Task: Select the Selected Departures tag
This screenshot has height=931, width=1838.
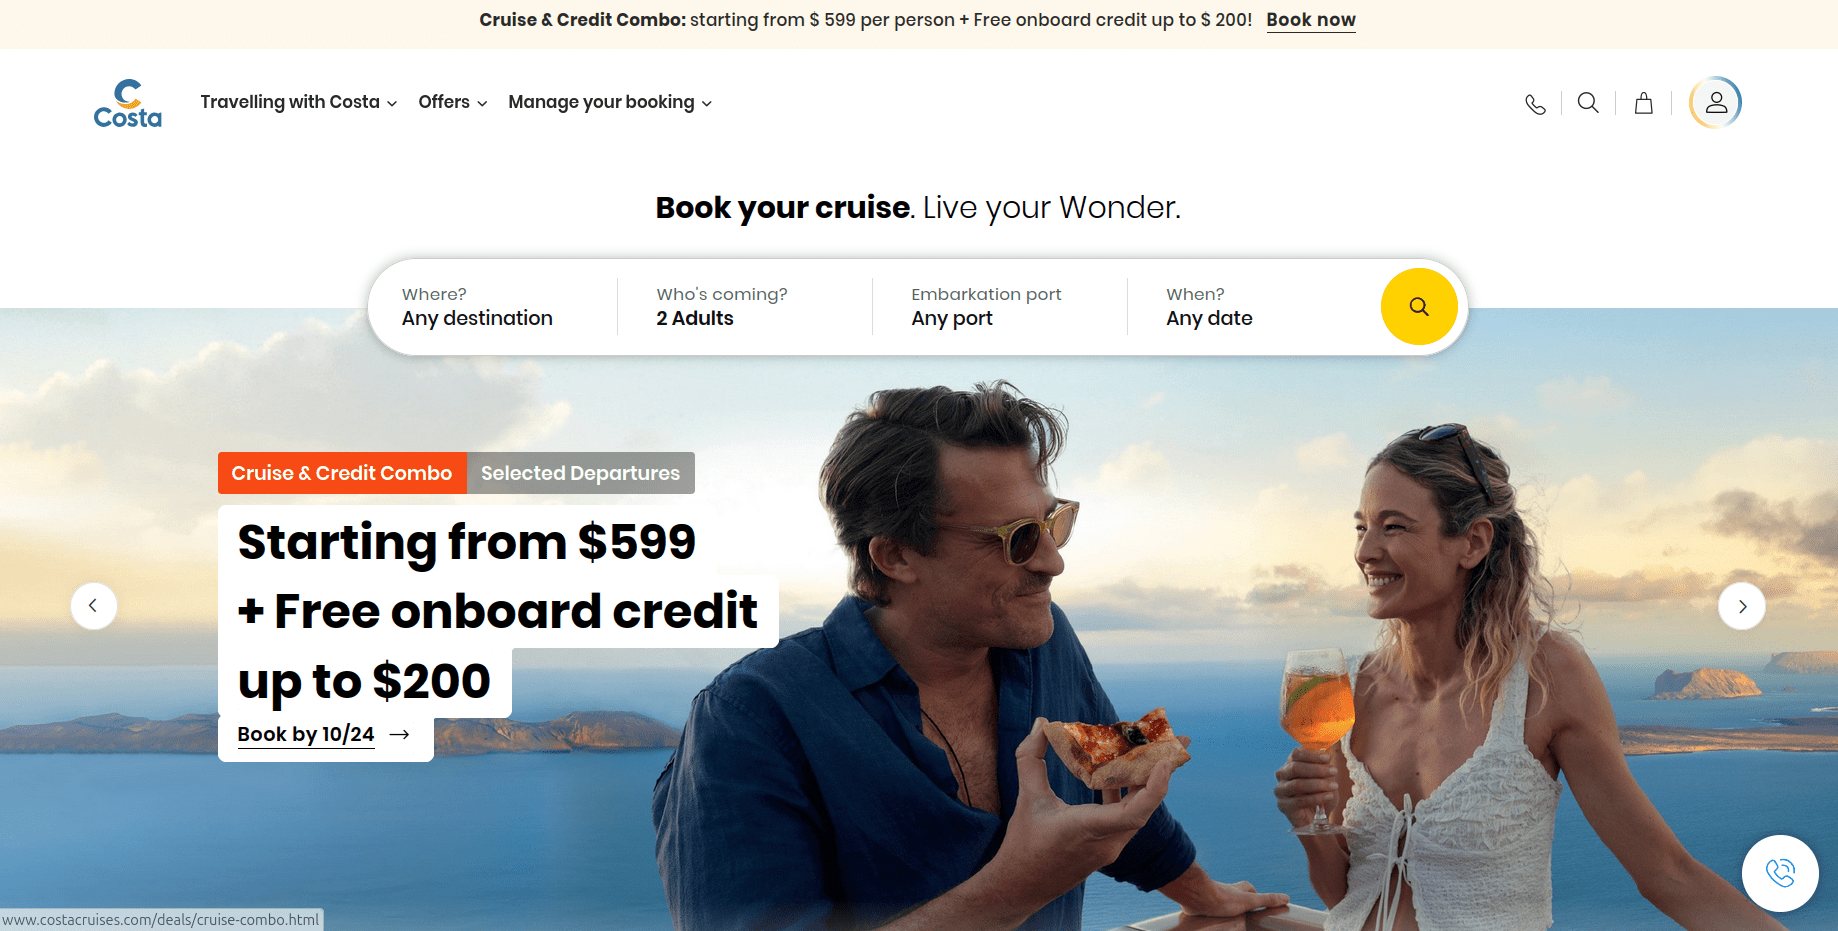Action: [x=581, y=473]
